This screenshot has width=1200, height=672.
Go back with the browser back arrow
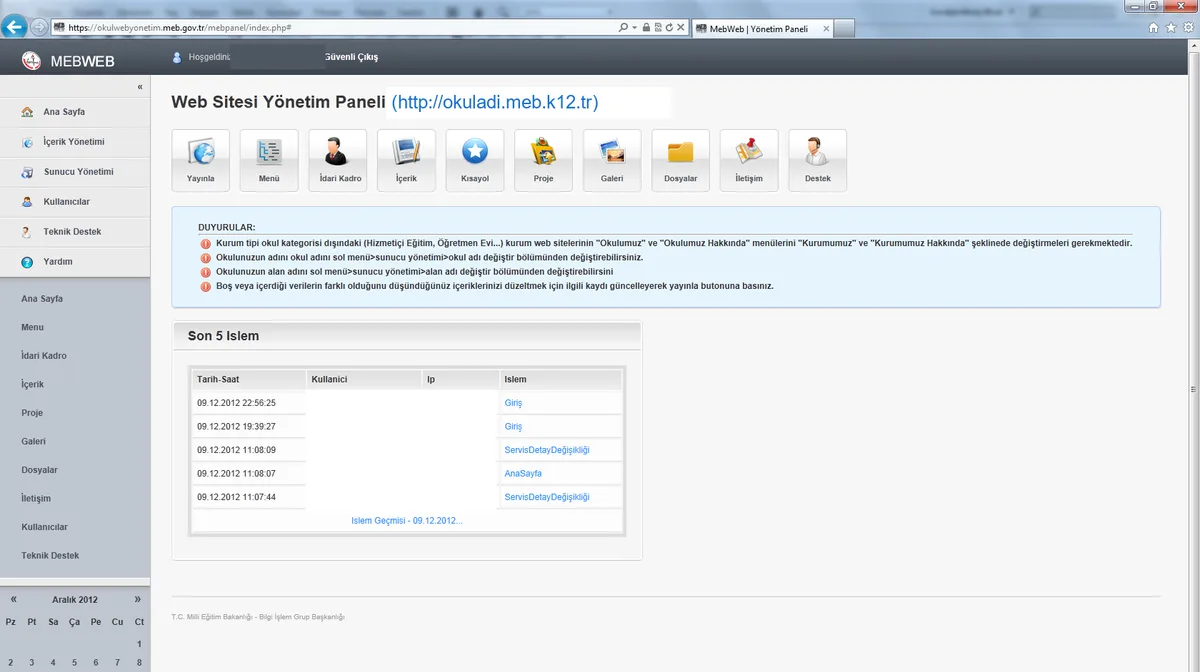pos(15,28)
